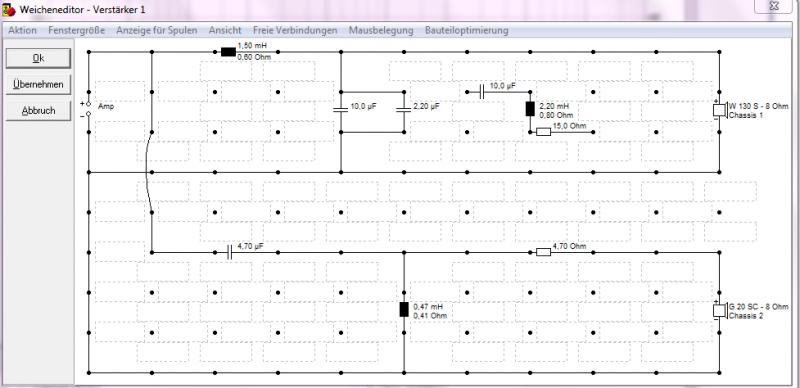Select the 15,0 Ohm resistor symbol

coord(543,132)
